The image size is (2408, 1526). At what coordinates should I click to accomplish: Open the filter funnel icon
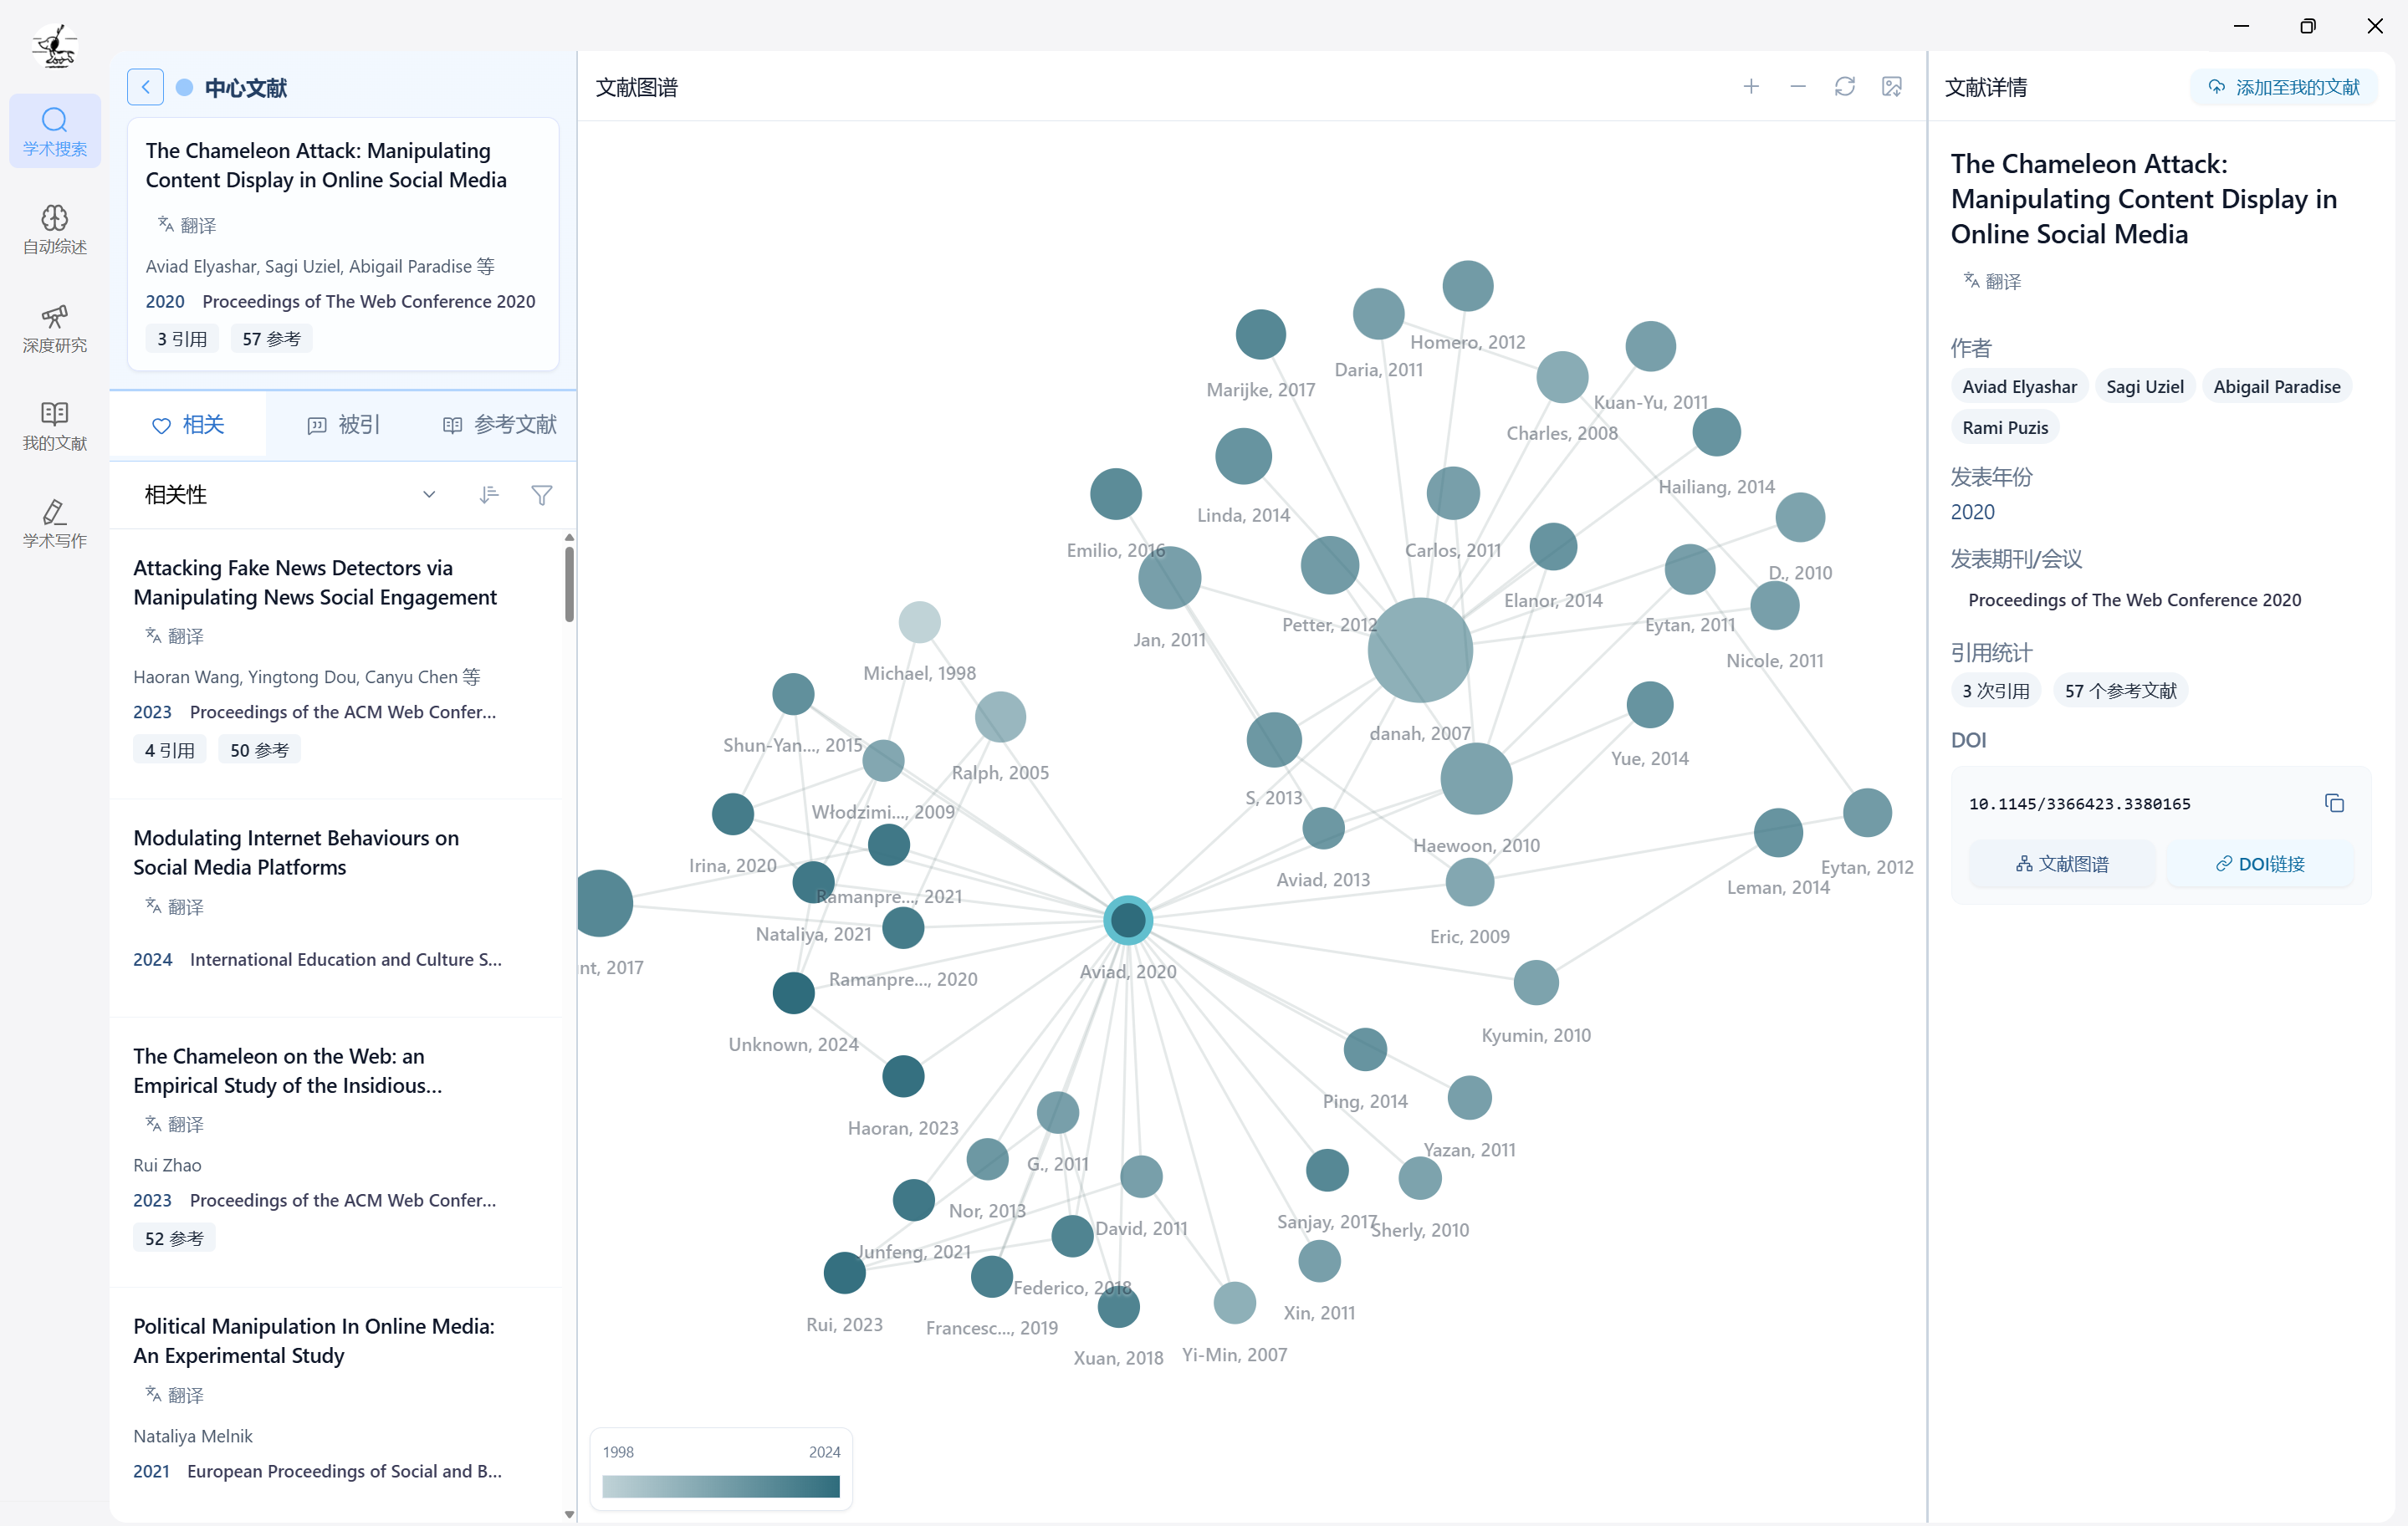(541, 495)
